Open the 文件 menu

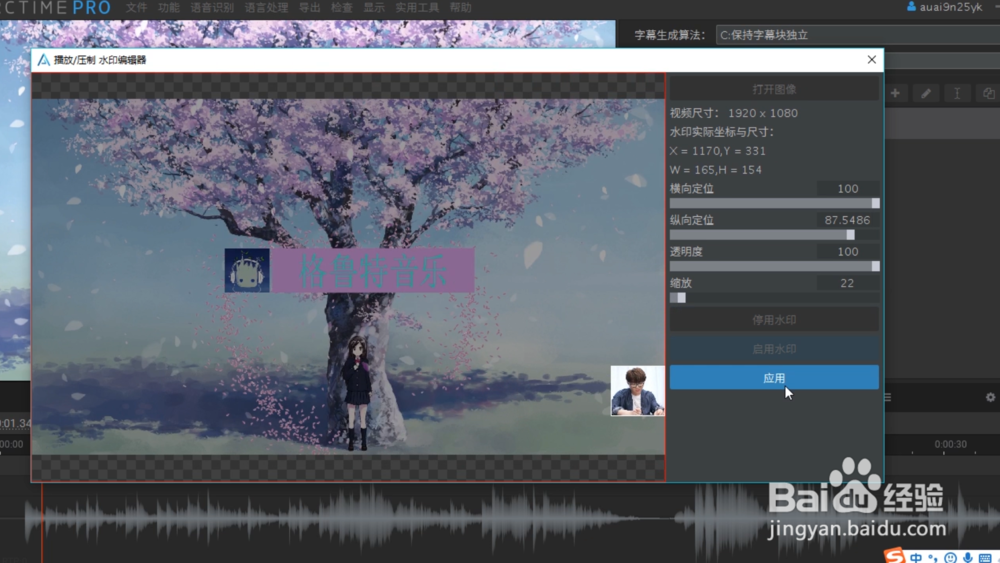pyautogui.click(x=136, y=8)
